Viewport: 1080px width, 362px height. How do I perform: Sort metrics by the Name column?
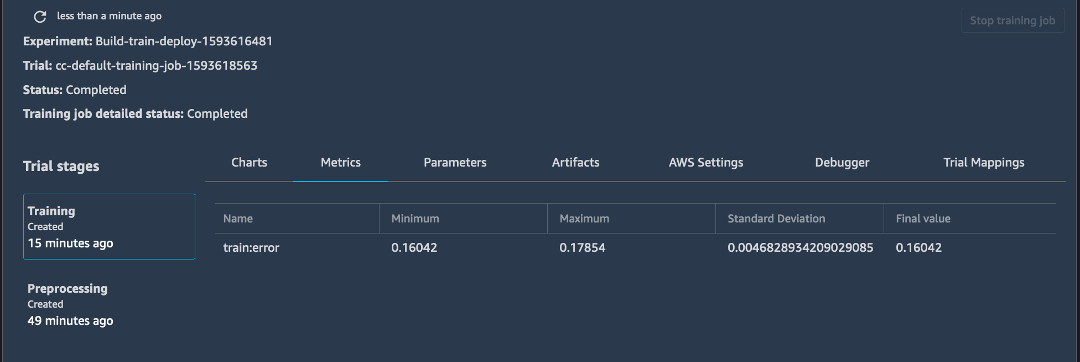tap(238, 219)
